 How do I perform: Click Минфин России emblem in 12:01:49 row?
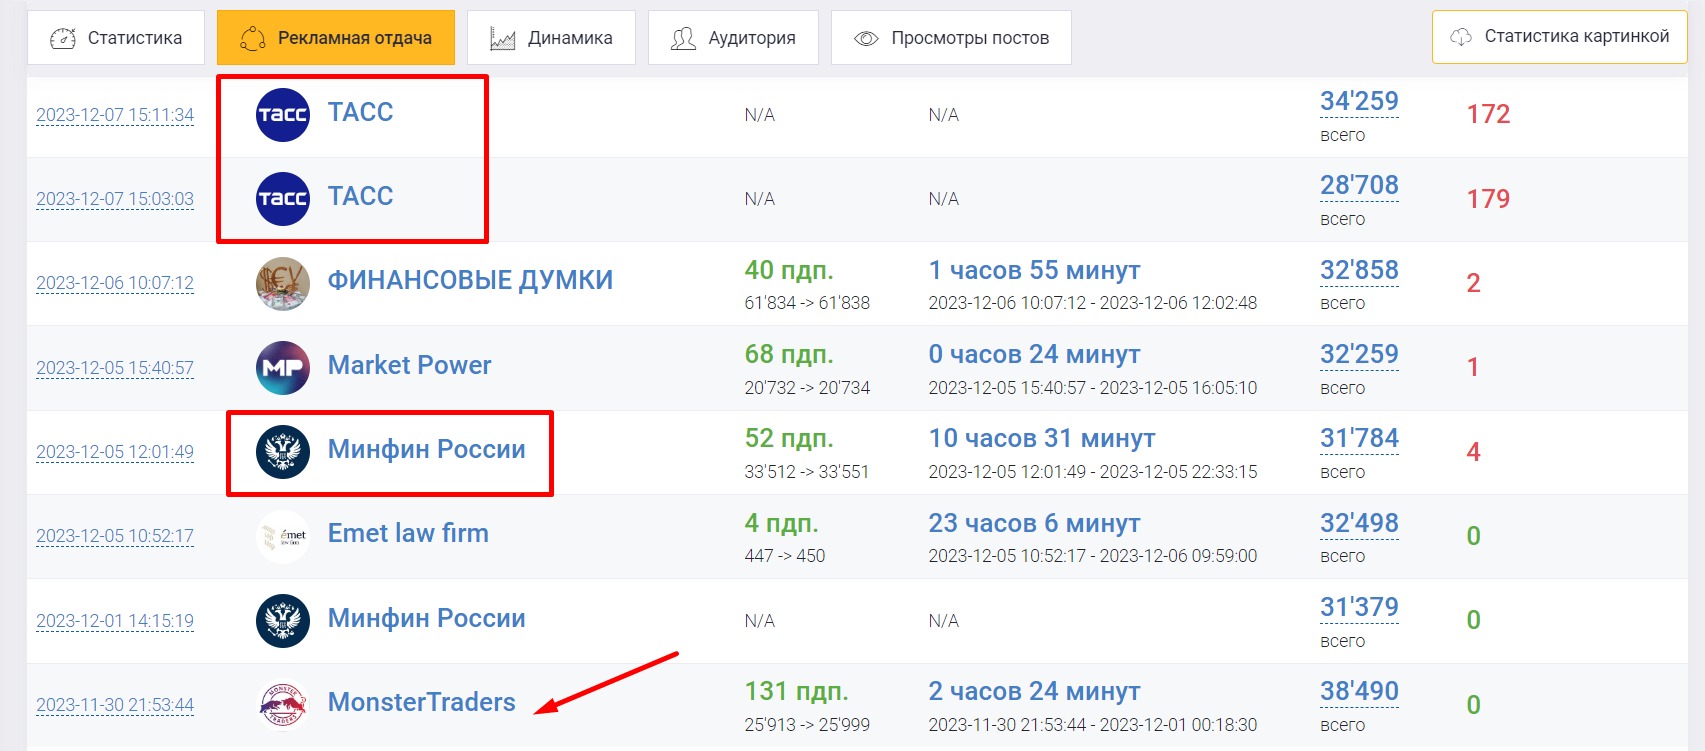(283, 452)
